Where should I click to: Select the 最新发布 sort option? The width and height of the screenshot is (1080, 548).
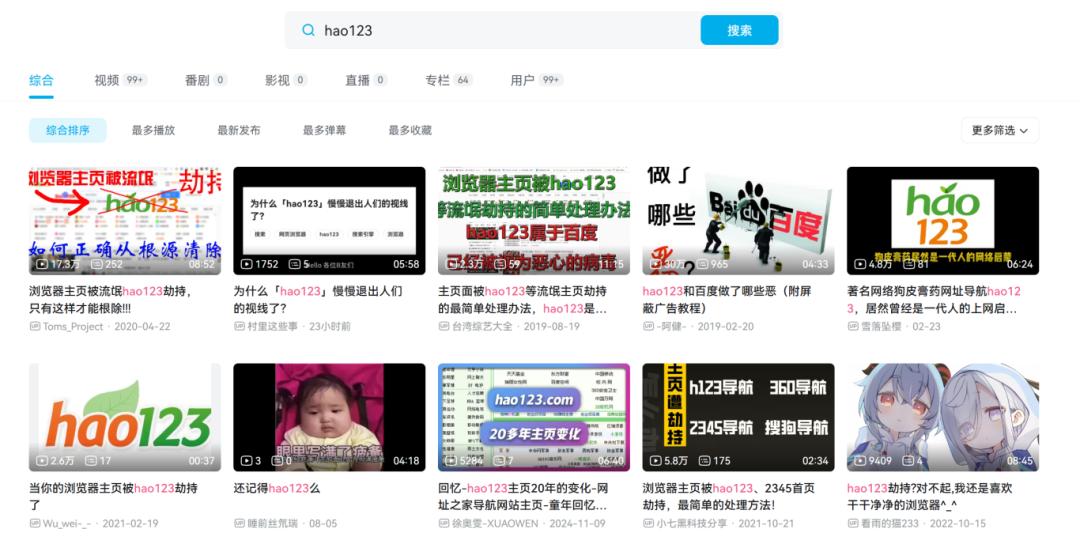[239, 130]
